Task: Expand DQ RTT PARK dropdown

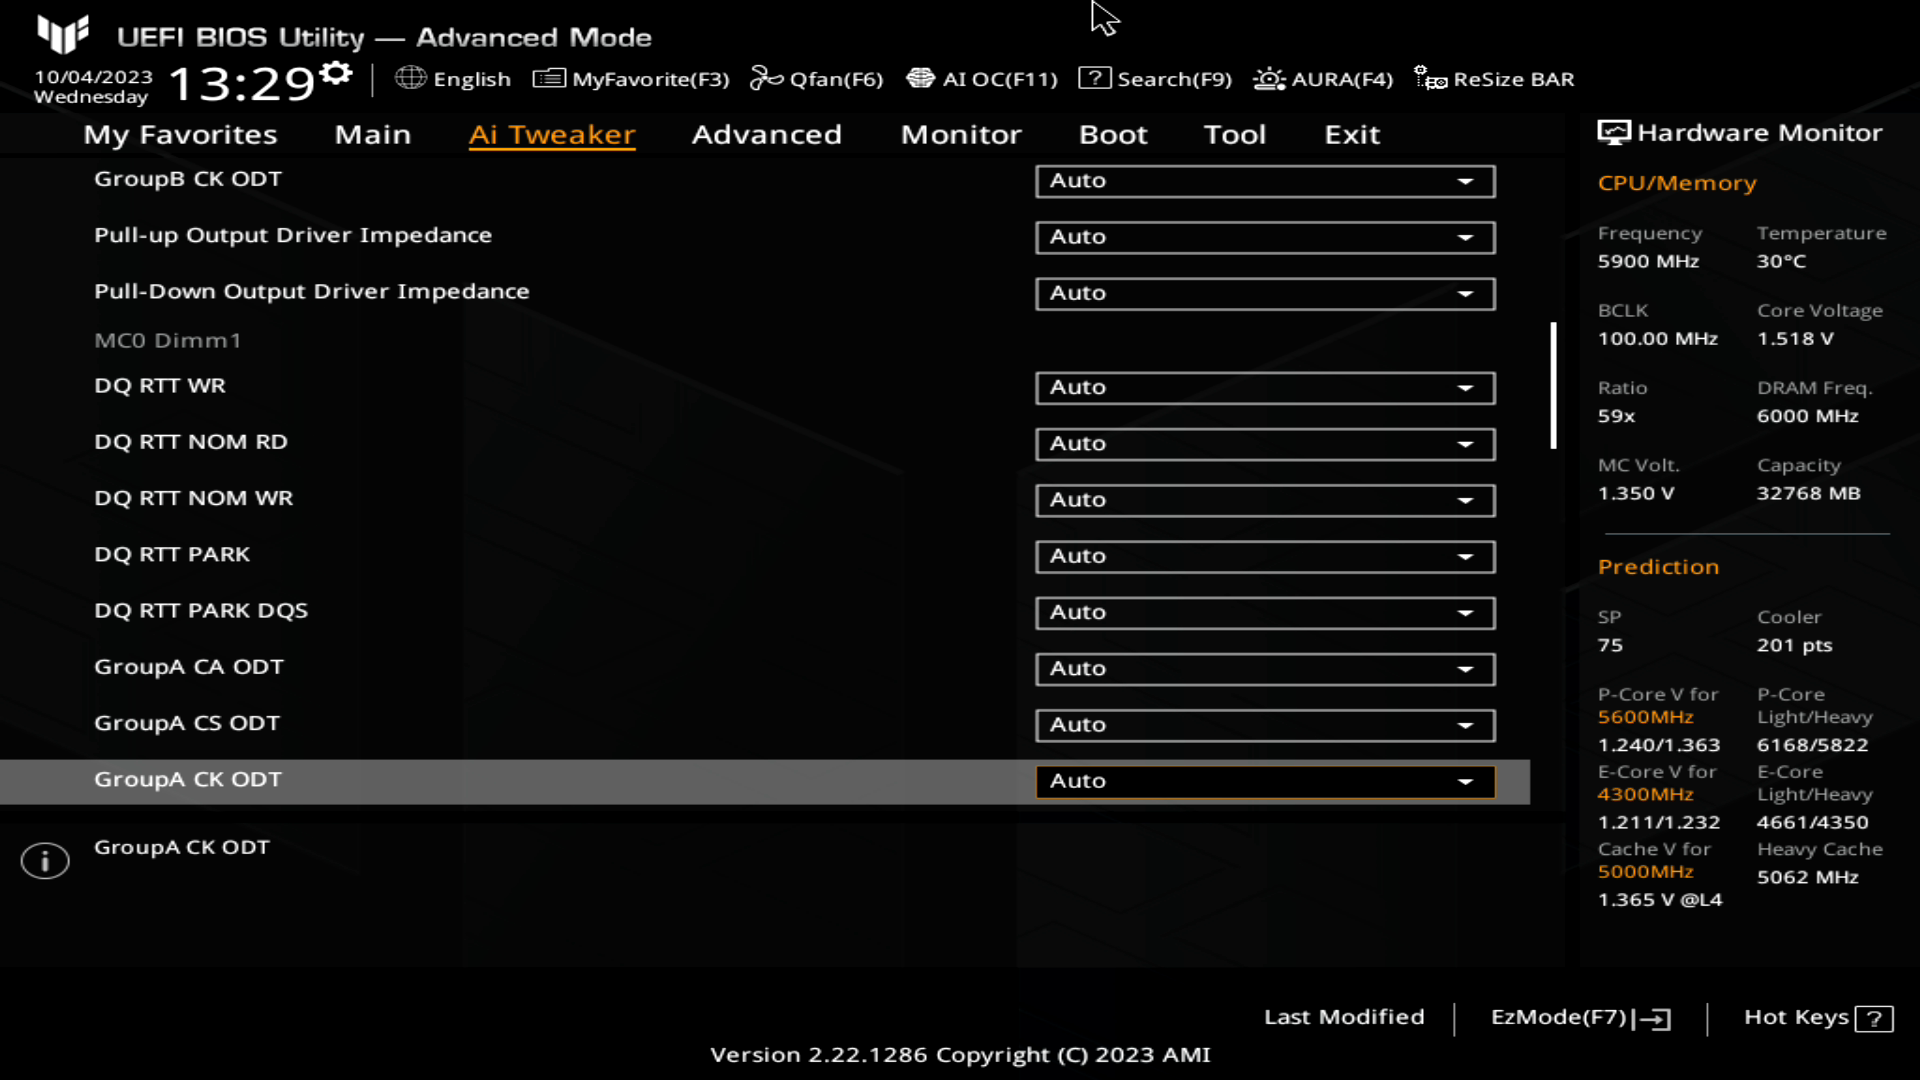Action: [x=1466, y=555]
